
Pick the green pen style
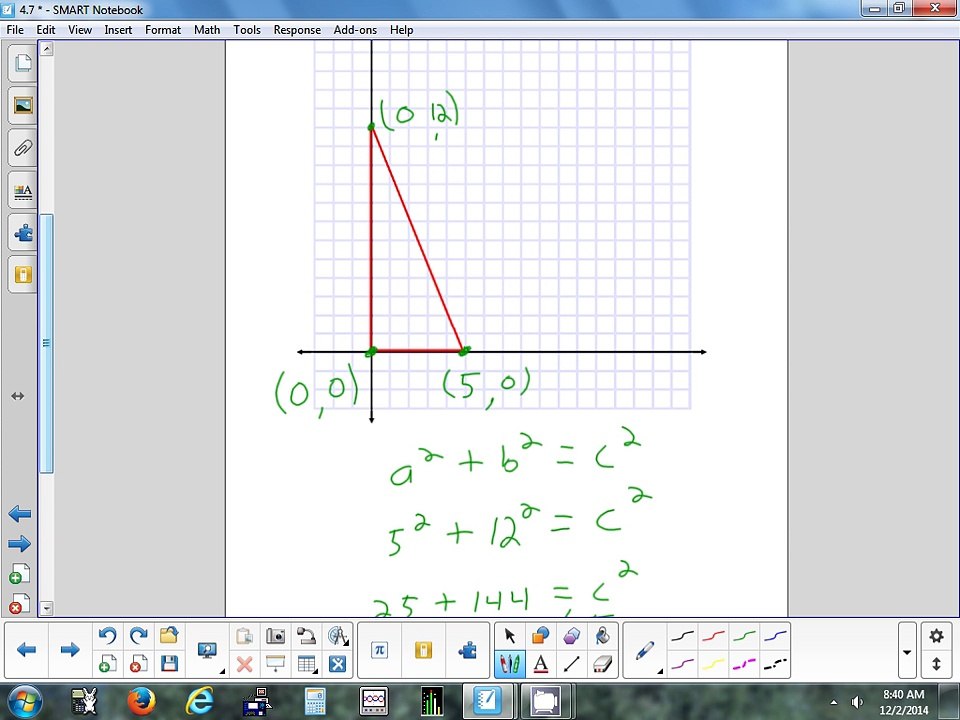744,636
